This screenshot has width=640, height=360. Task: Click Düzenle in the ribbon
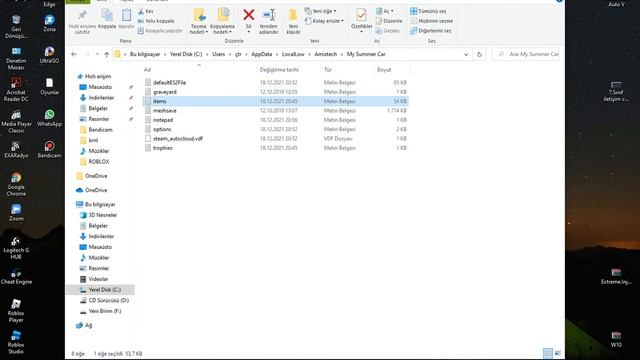(x=389, y=21)
